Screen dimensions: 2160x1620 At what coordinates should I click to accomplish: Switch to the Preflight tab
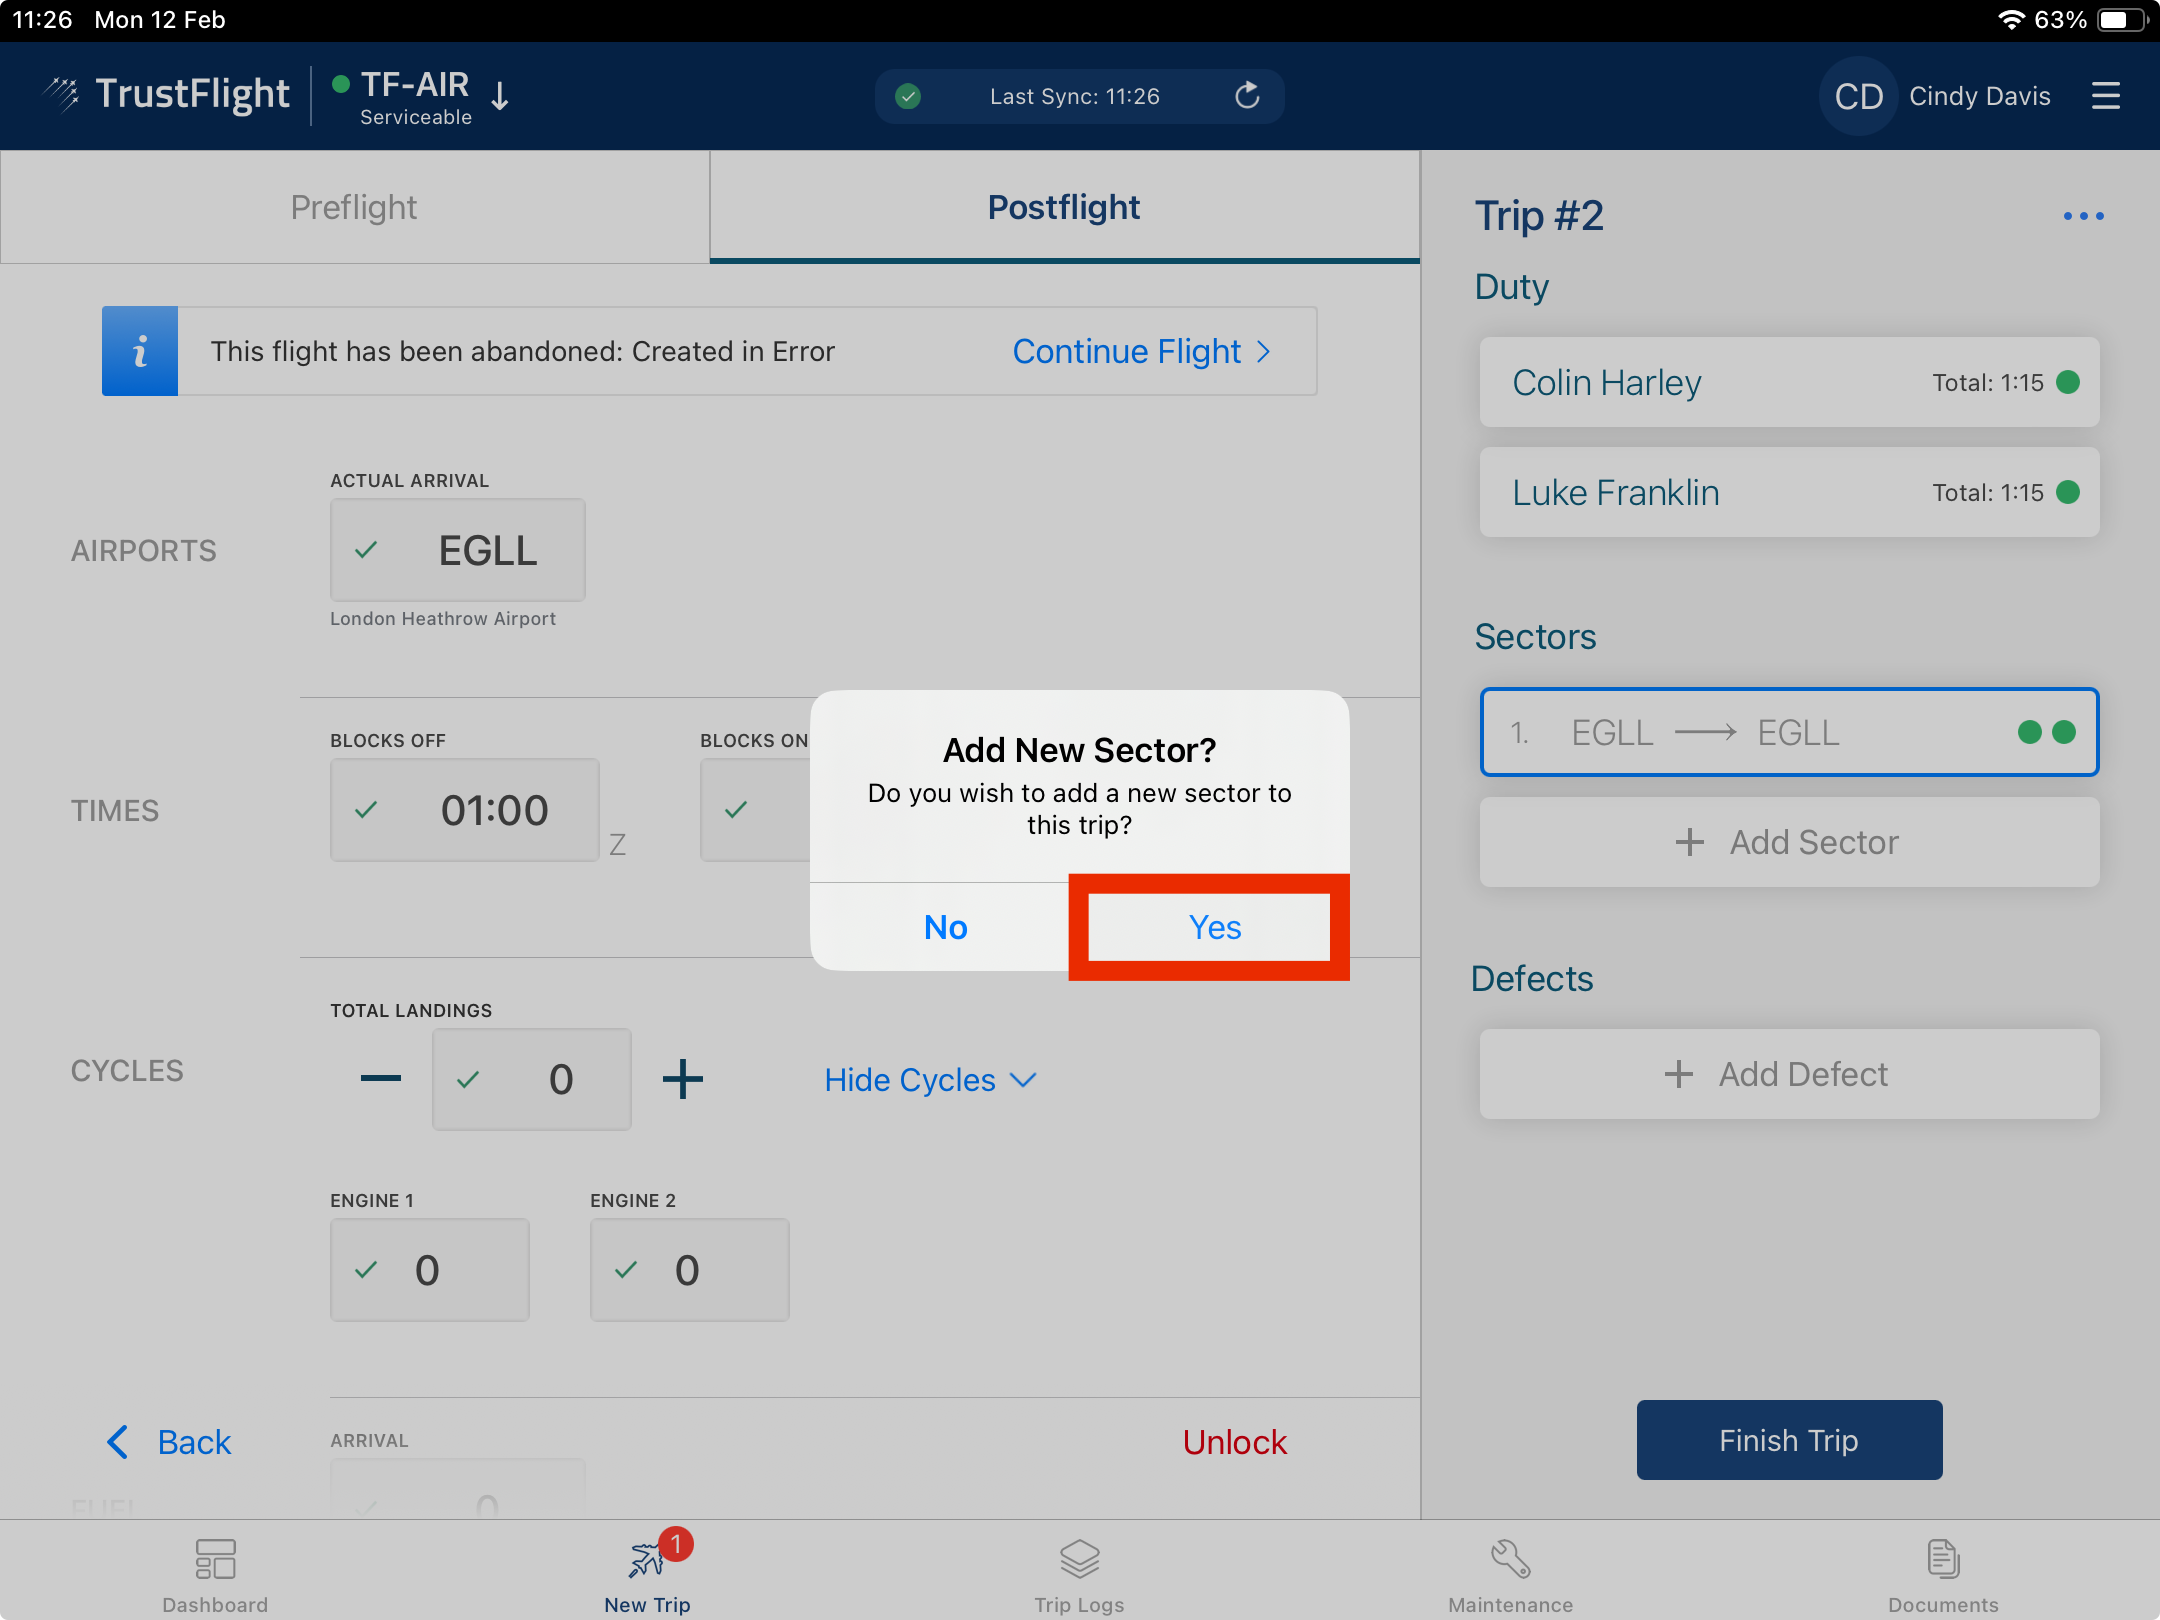(x=354, y=207)
